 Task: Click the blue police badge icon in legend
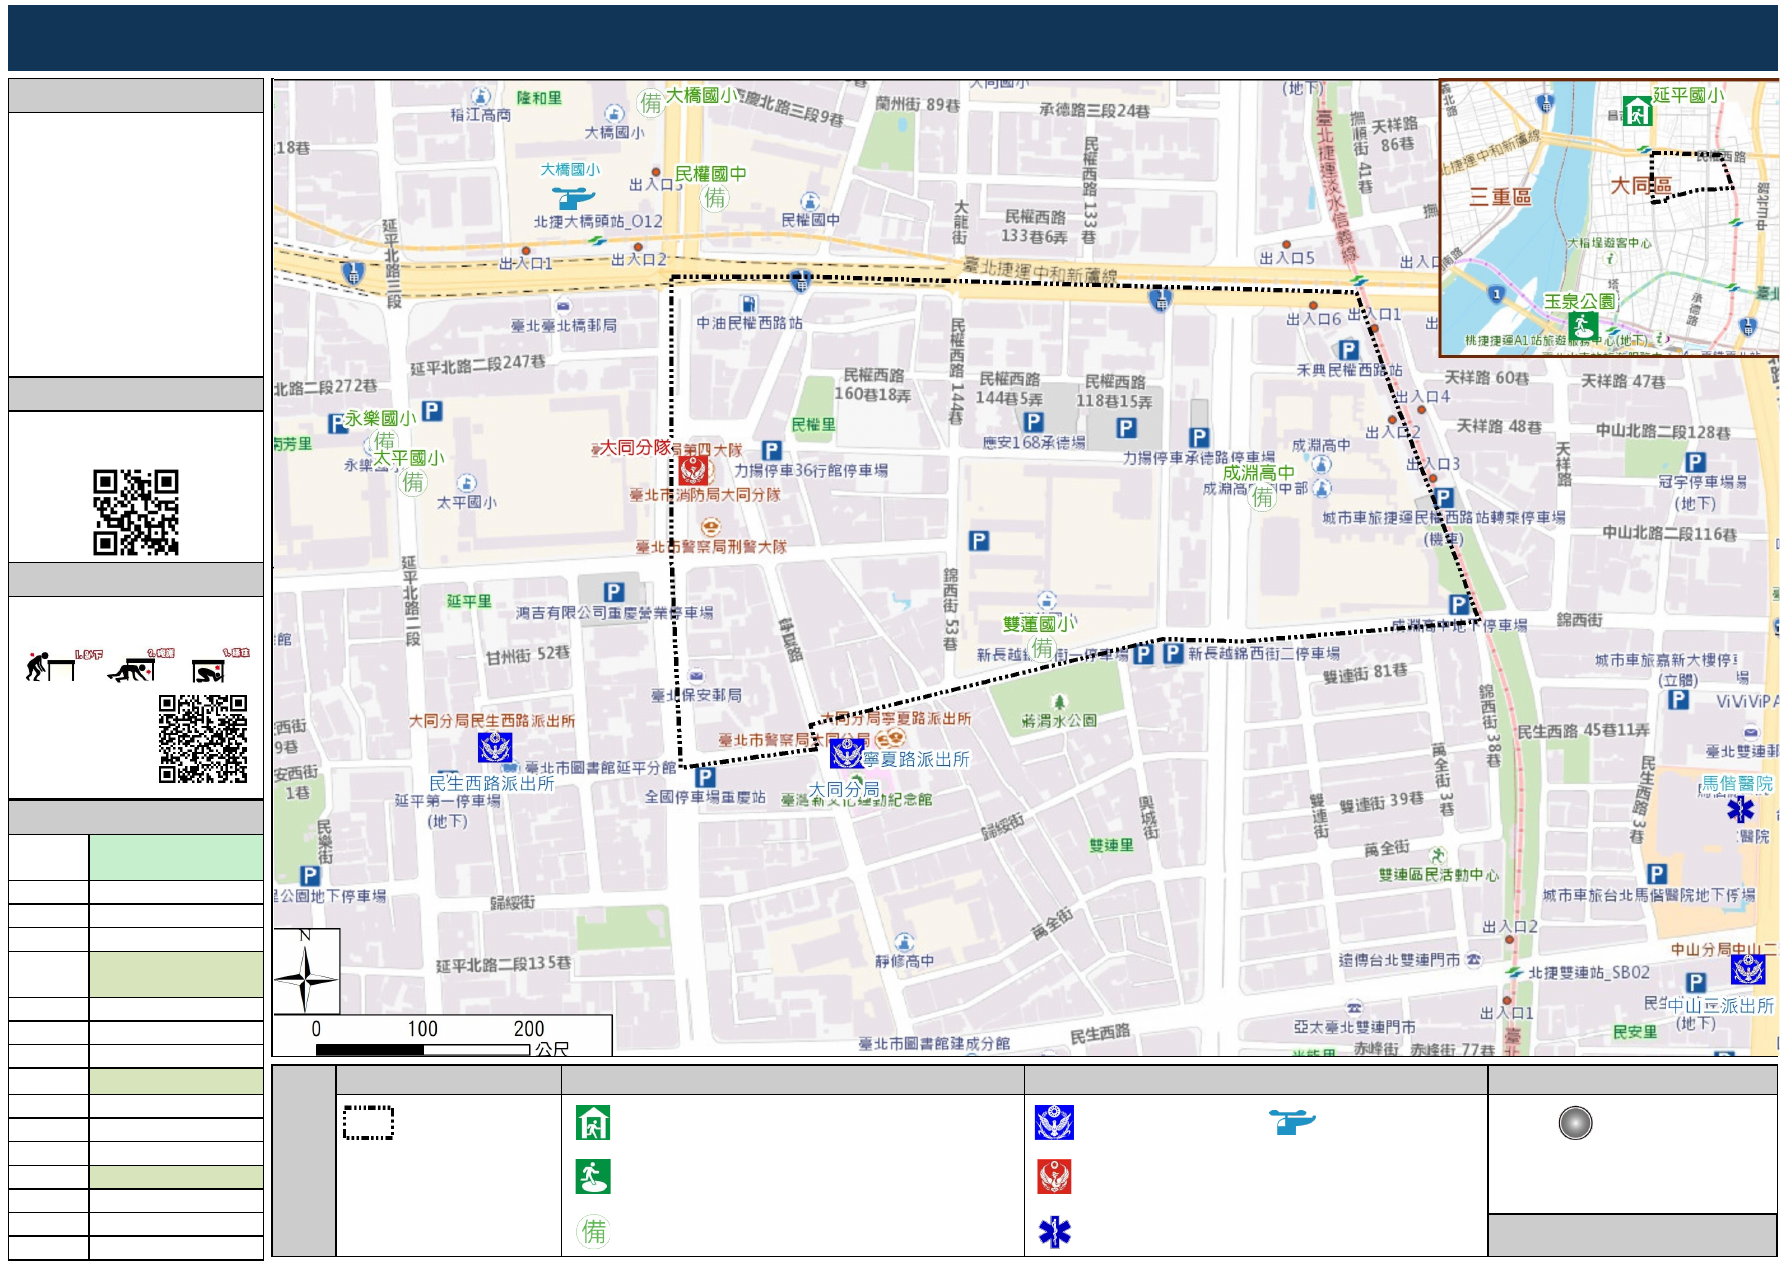click(x=1054, y=1123)
